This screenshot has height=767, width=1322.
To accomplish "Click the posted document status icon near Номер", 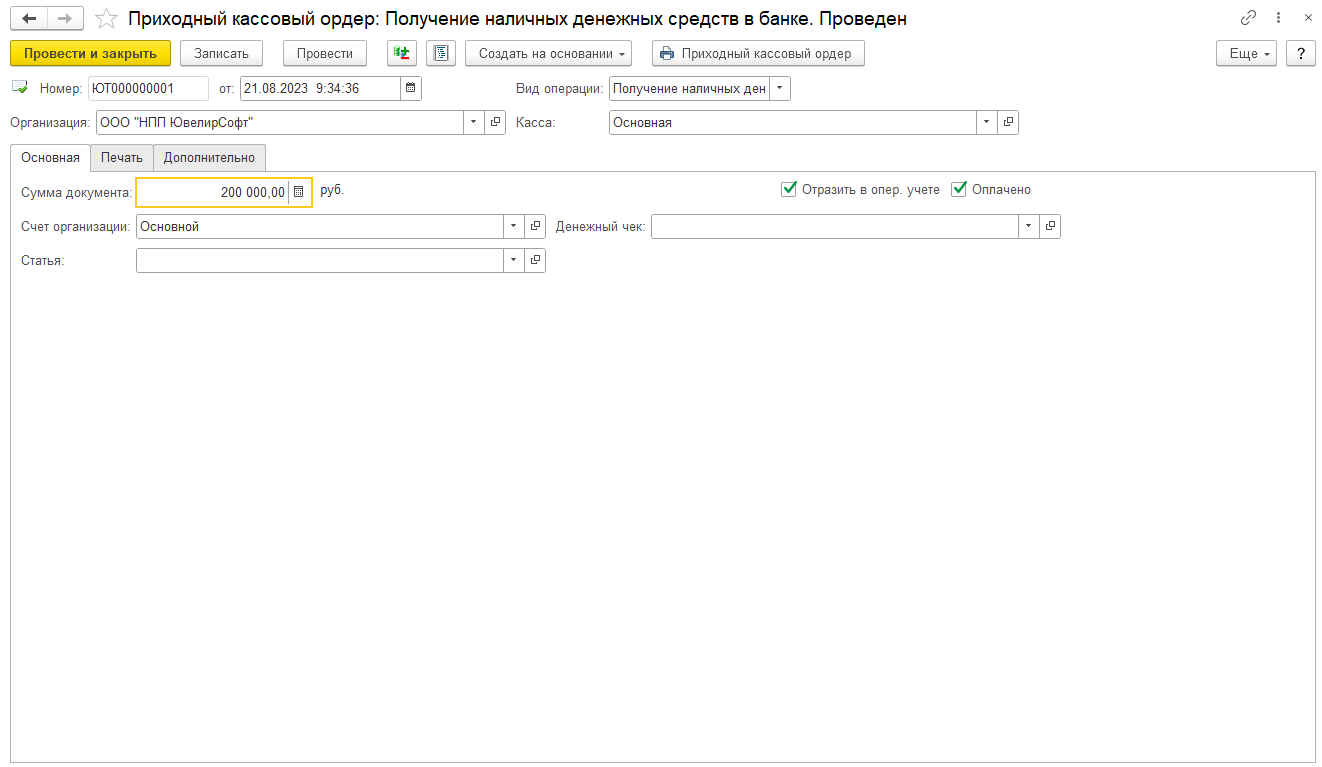I will tap(20, 88).
